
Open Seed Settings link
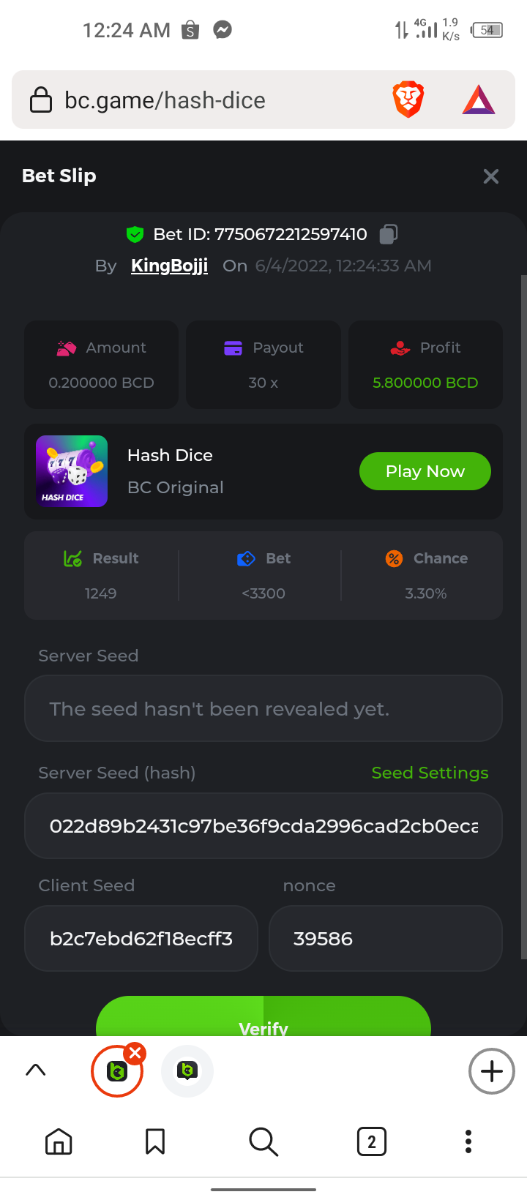pyautogui.click(x=430, y=773)
